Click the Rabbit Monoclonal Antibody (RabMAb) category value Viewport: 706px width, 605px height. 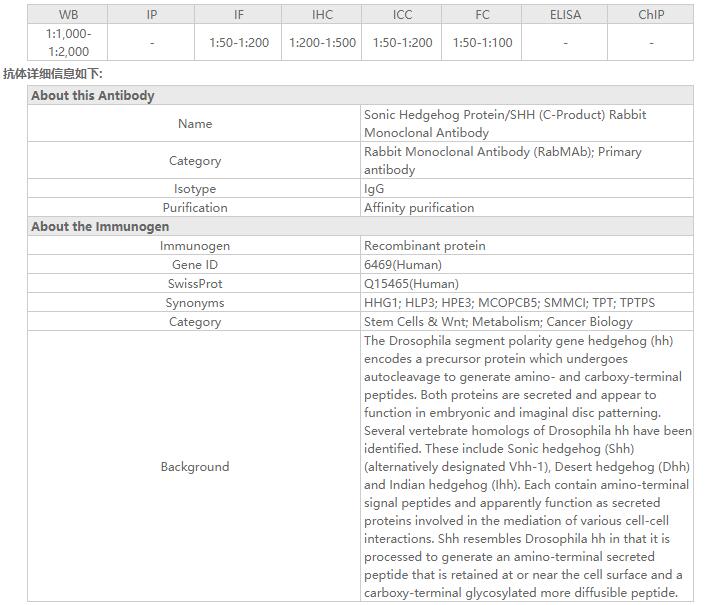point(502,161)
